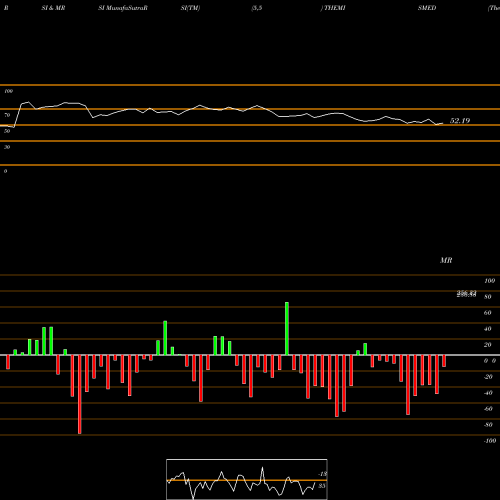Click the "0 0" label on MR axis
This screenshot has width=500, height=500.
tap(490, 361)
